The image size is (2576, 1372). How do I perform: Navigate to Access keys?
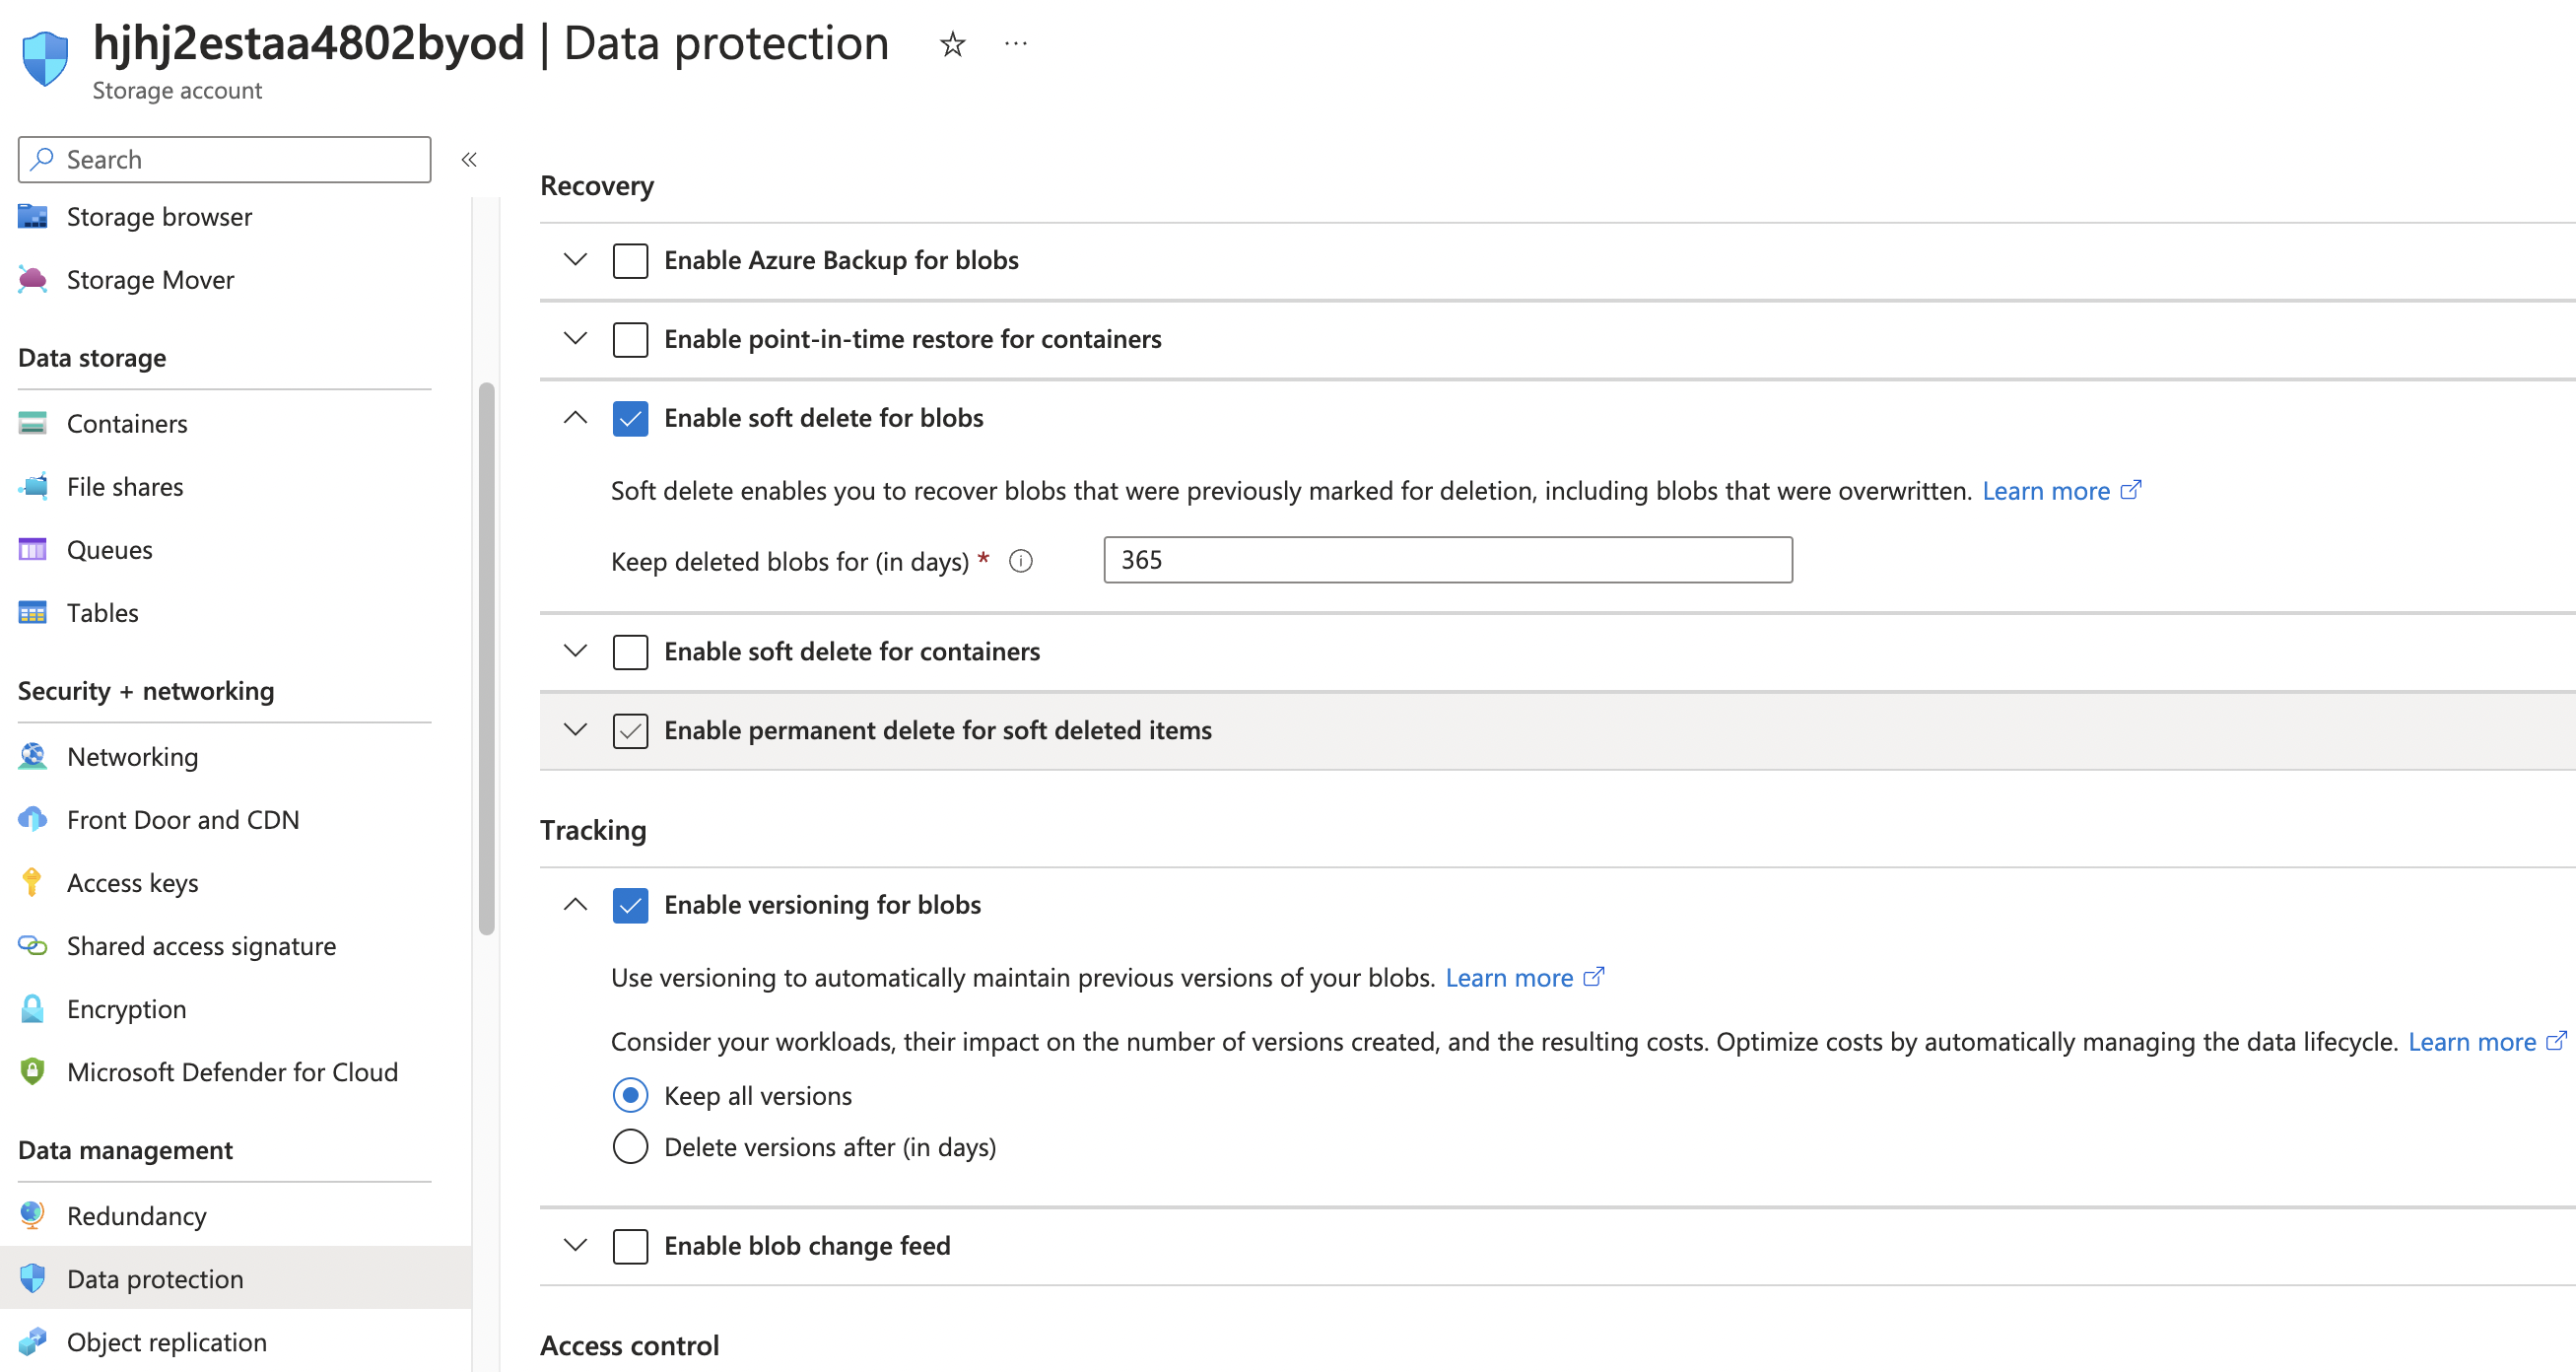(x=133, y=883)
